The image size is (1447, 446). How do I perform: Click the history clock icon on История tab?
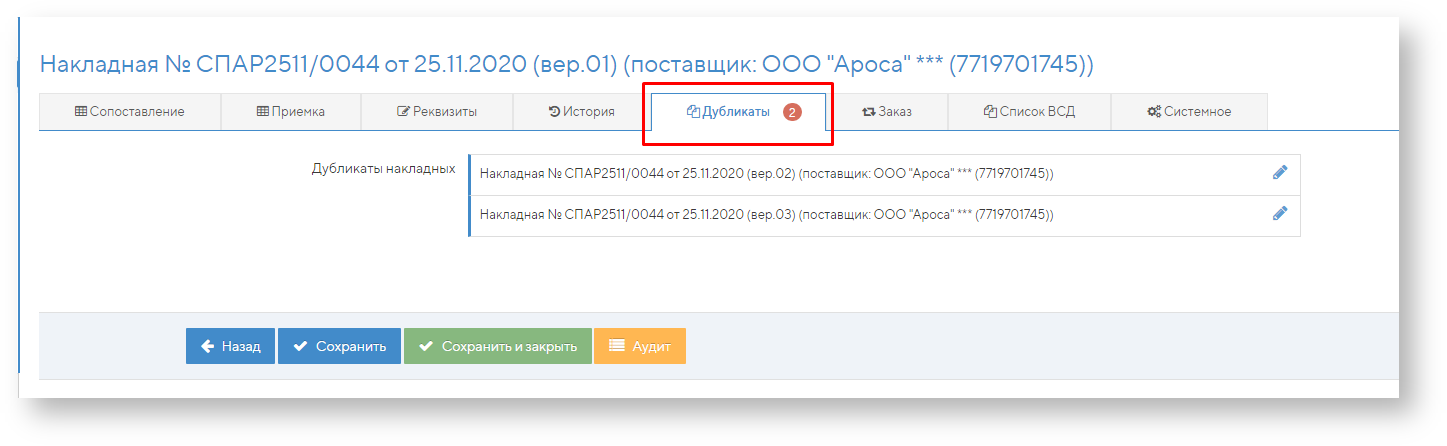coord(554,112)
